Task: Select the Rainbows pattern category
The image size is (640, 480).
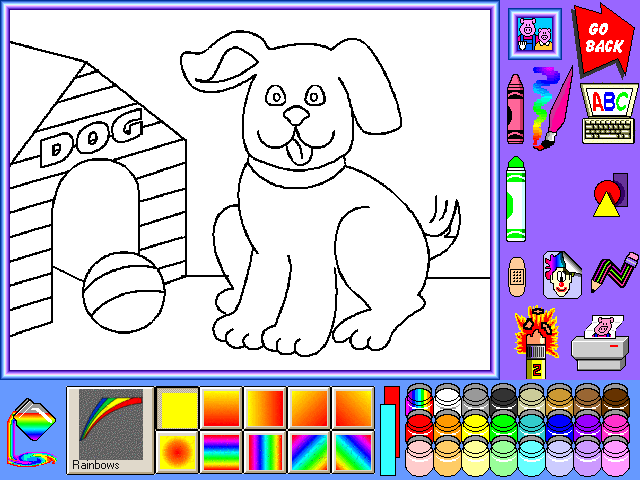Action: 110,430
